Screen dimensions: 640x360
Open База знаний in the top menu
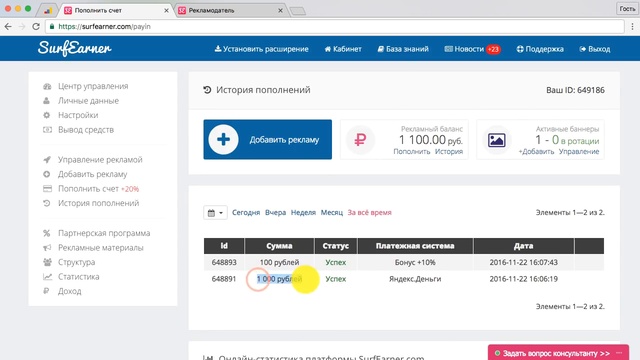click(403, 49)
